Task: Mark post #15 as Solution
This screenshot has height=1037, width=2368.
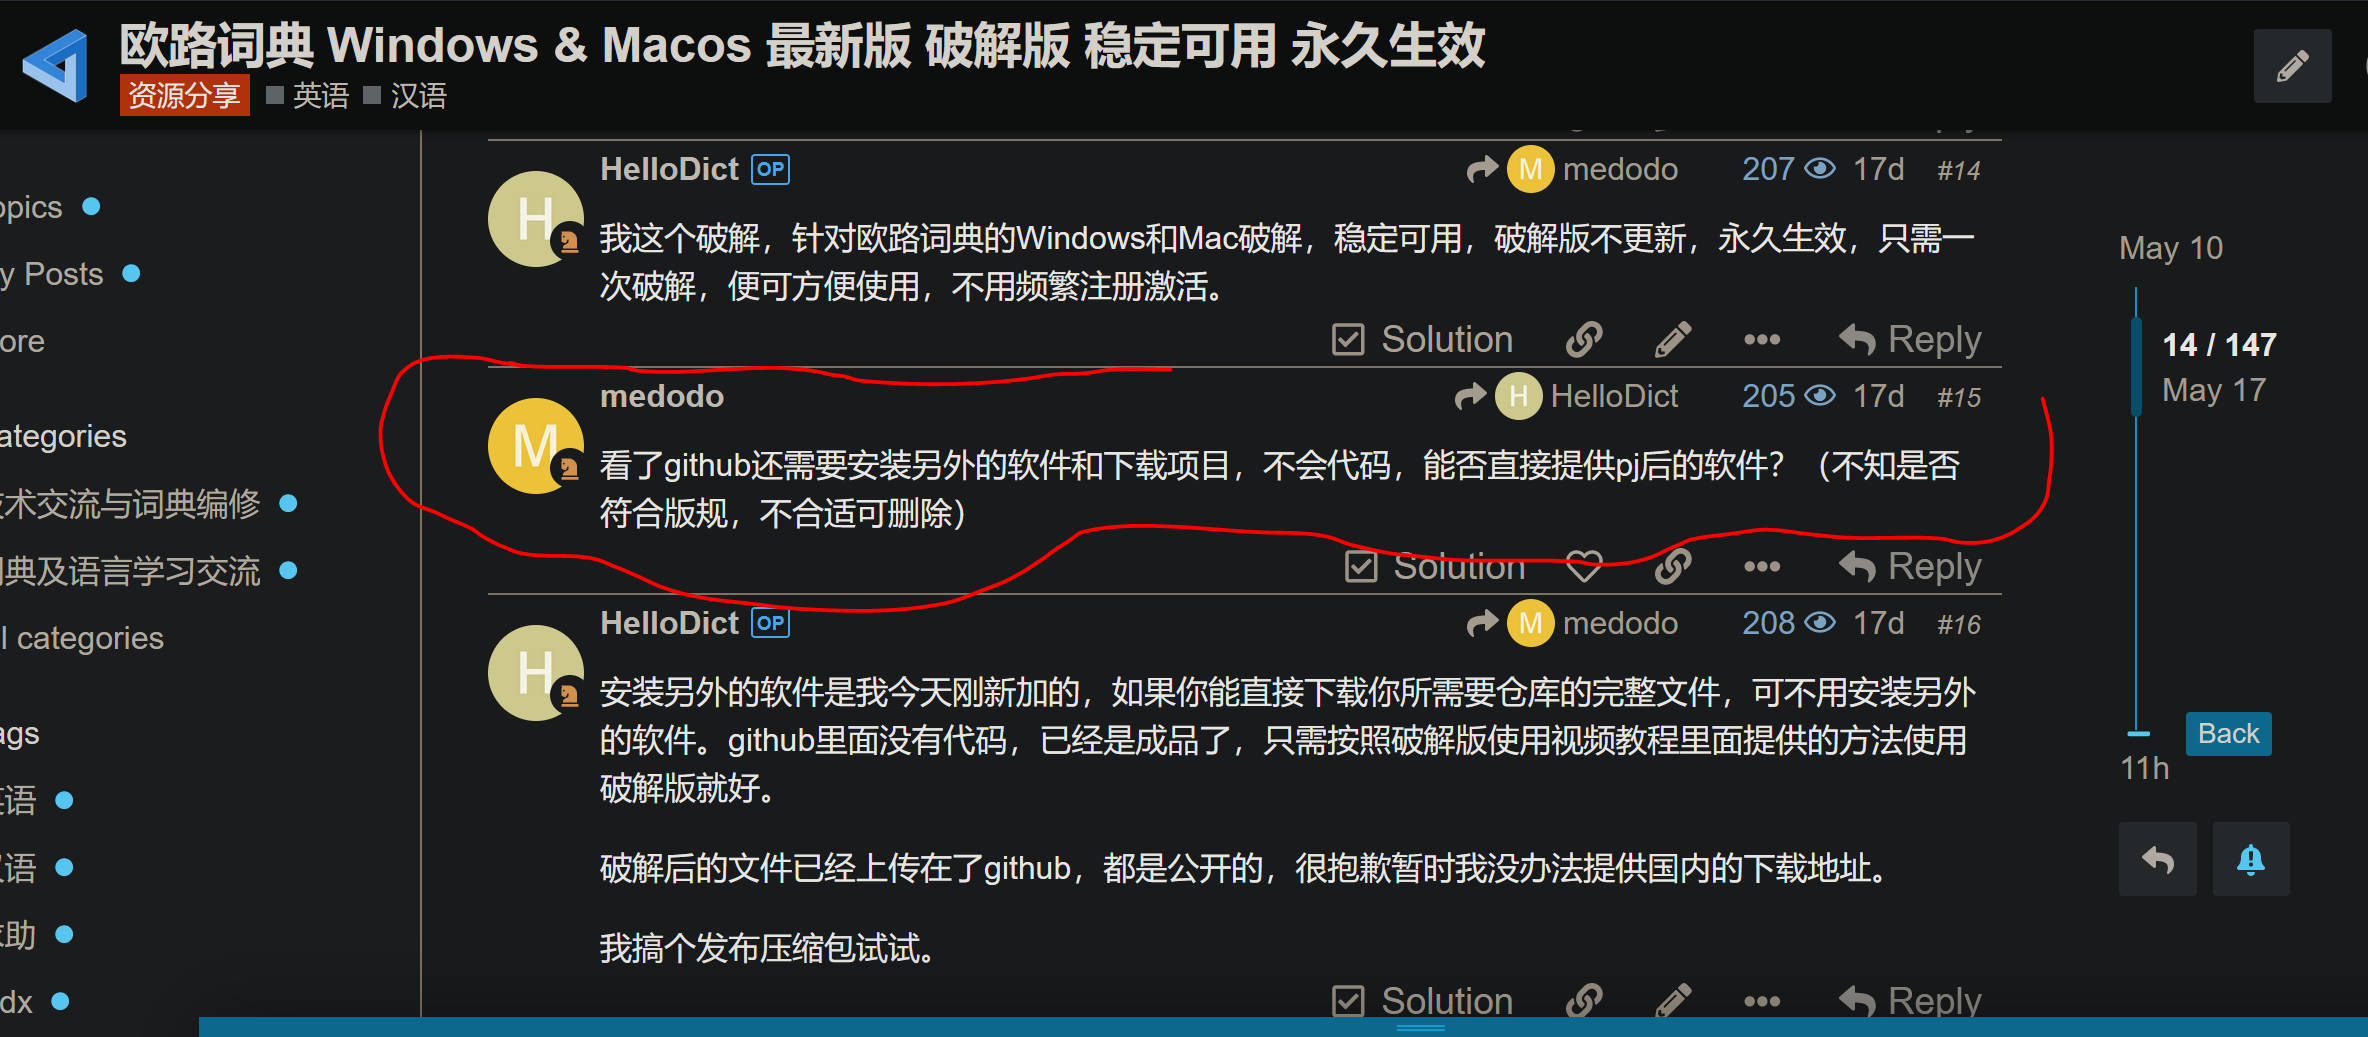Action: (x=1436, y=567)
